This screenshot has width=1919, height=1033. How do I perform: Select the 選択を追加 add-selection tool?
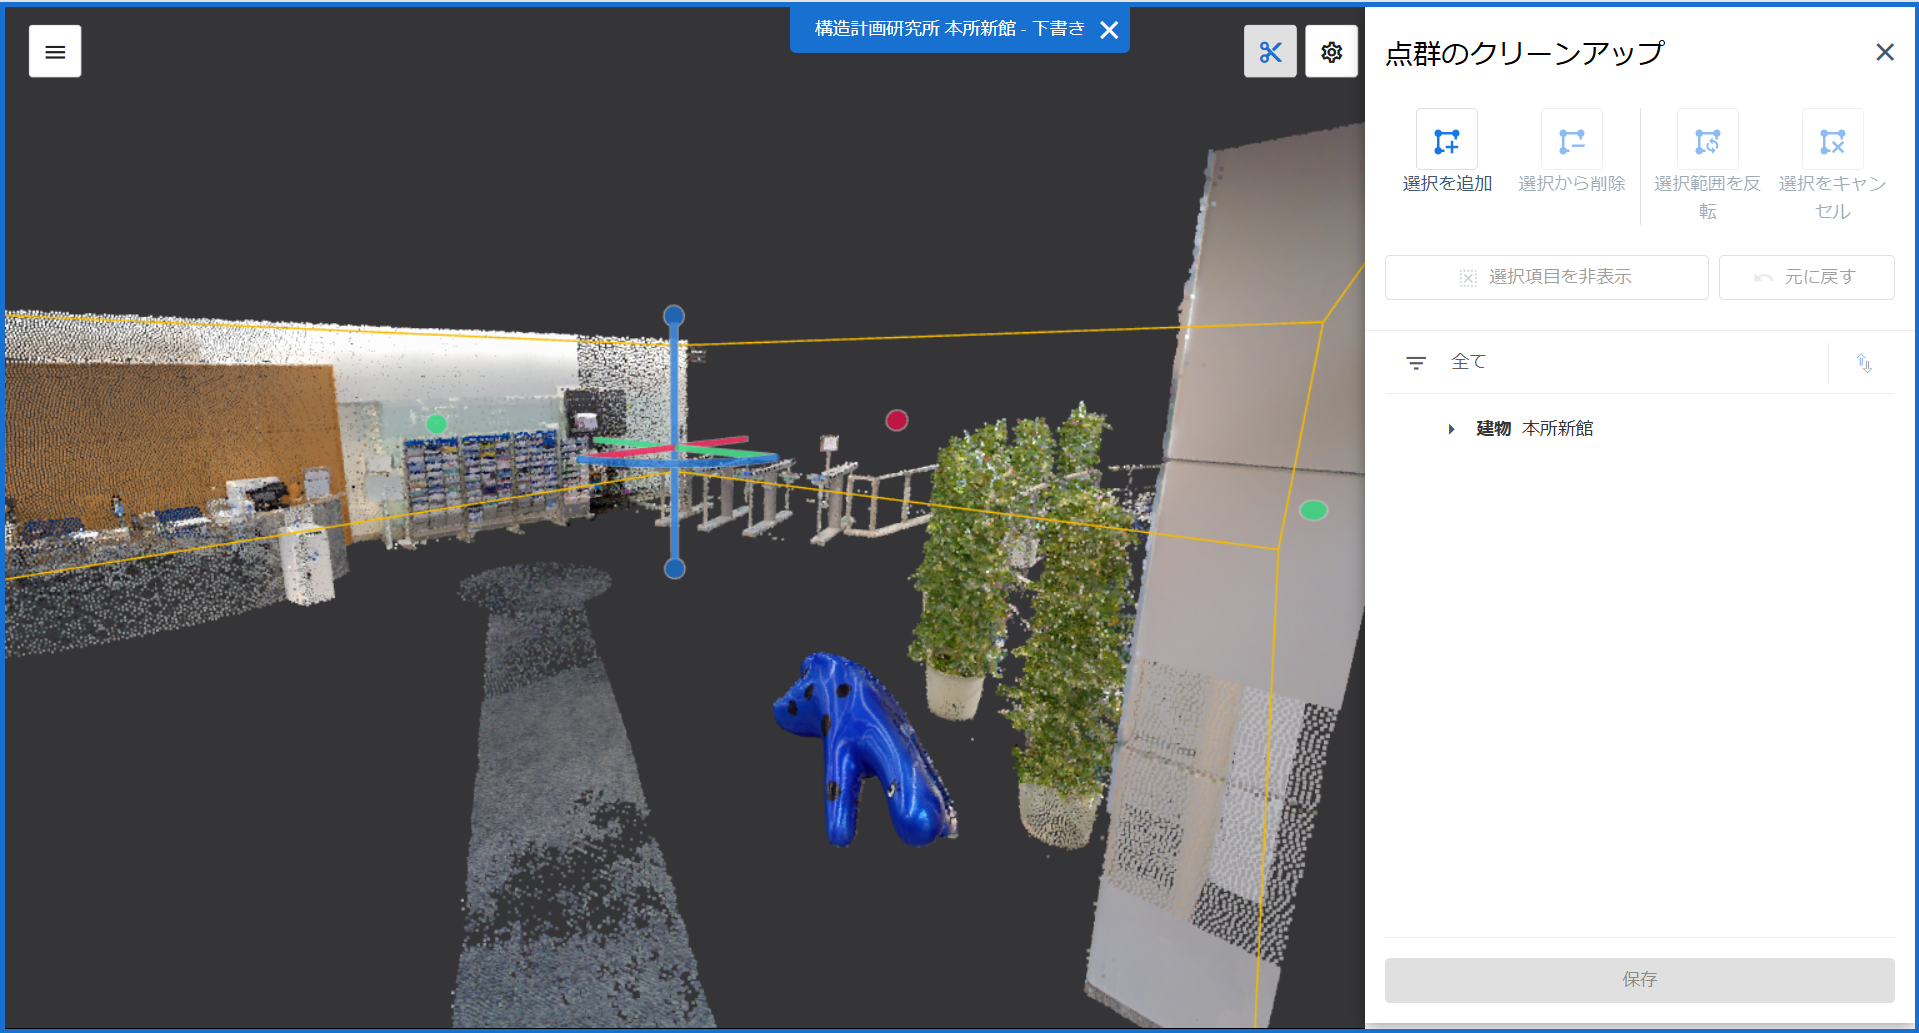1446,141
